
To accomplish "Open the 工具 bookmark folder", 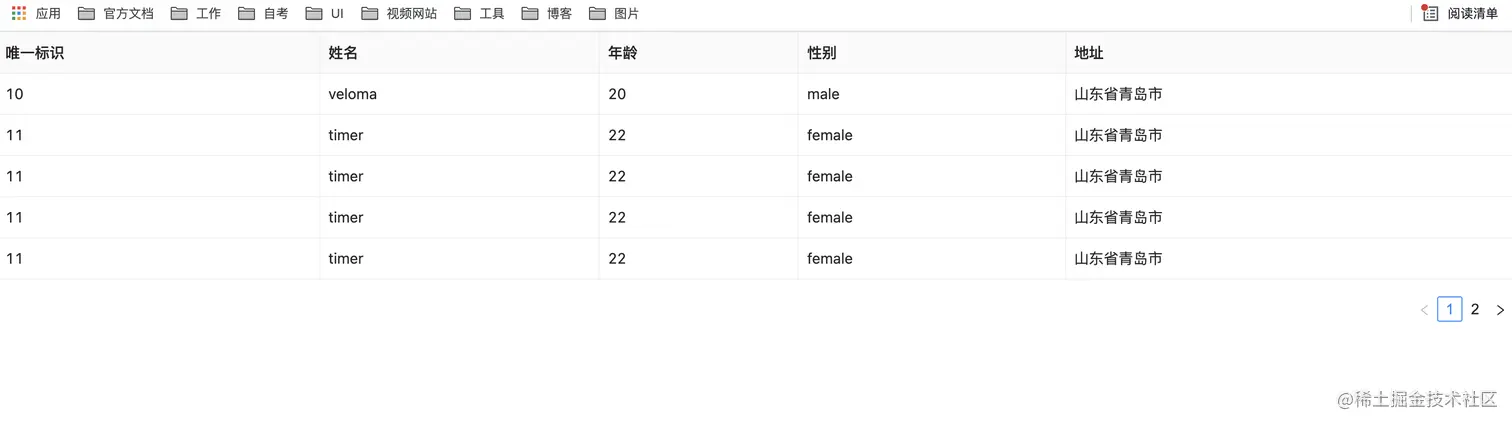I will (479, 13).
